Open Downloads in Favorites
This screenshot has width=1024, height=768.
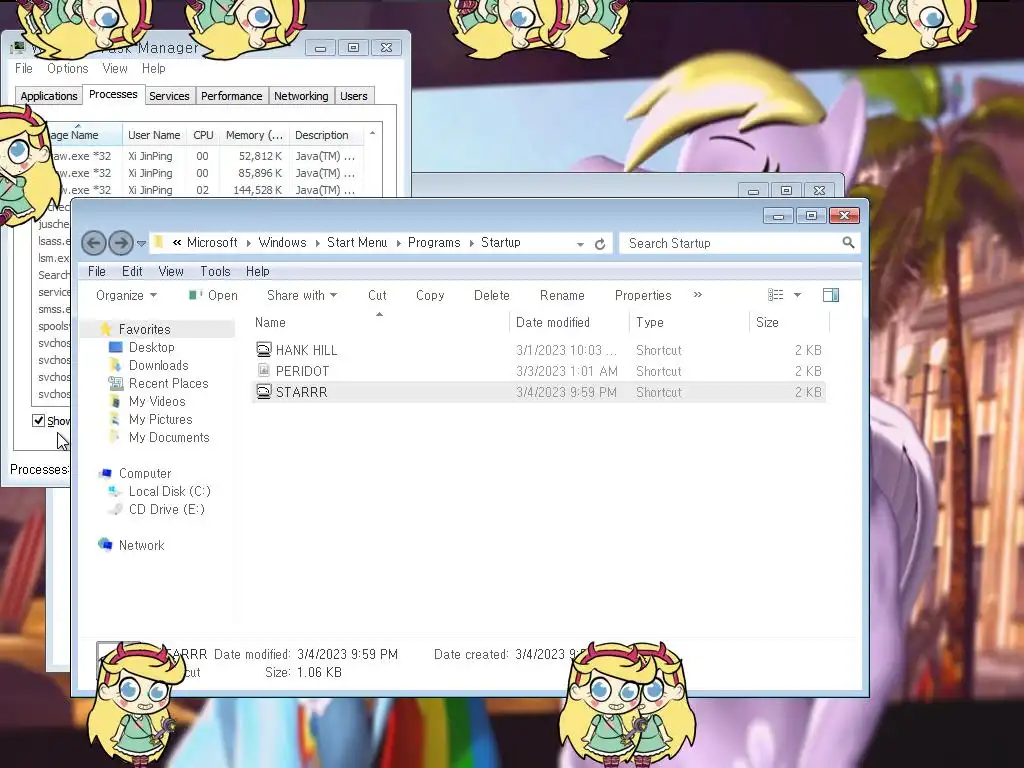158,365
